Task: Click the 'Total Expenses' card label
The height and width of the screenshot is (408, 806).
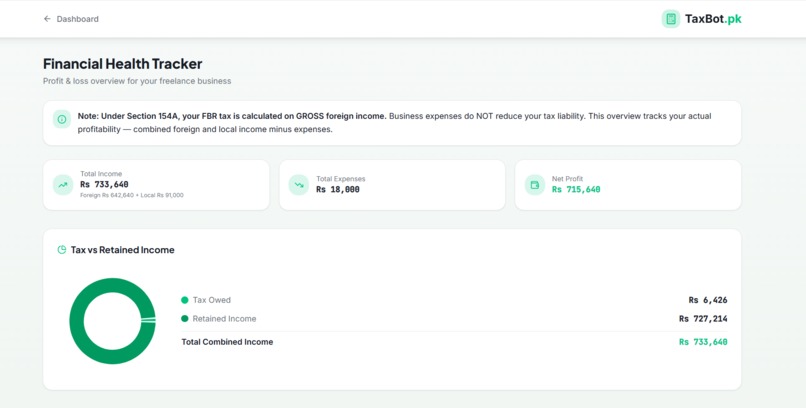Action: 341,179
